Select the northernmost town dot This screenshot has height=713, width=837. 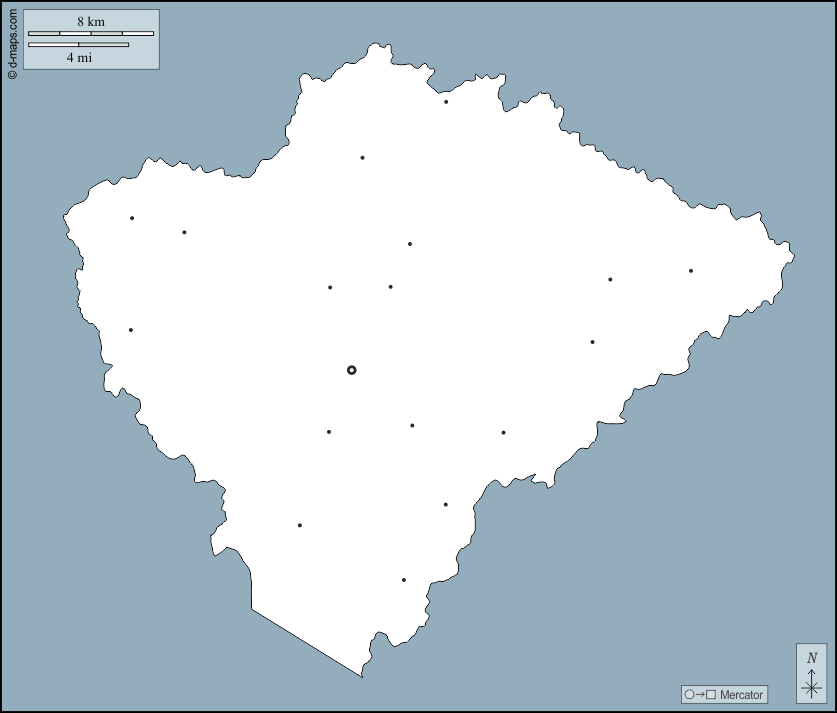click(x=446, y=102)
